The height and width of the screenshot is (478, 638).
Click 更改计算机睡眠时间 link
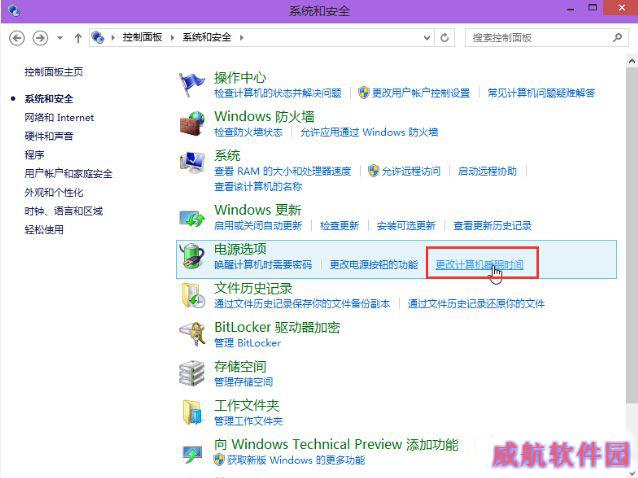point(480,265)
